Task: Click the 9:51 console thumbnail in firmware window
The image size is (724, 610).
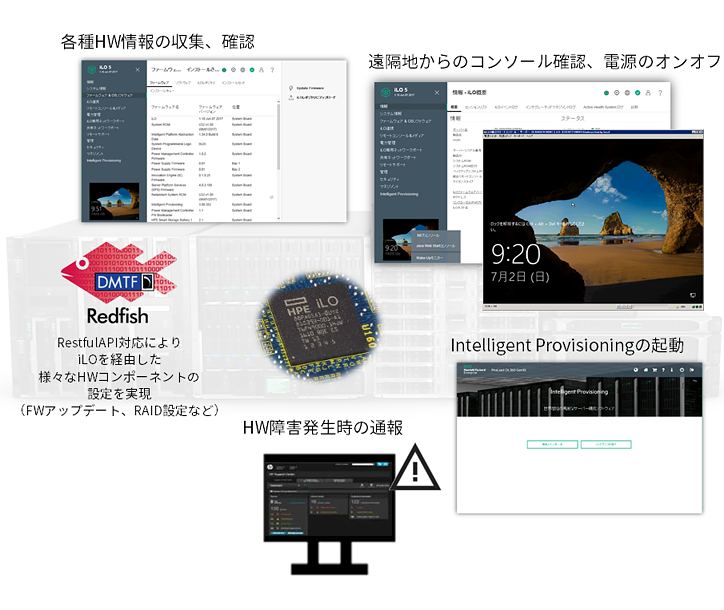Action: (114, 201)
